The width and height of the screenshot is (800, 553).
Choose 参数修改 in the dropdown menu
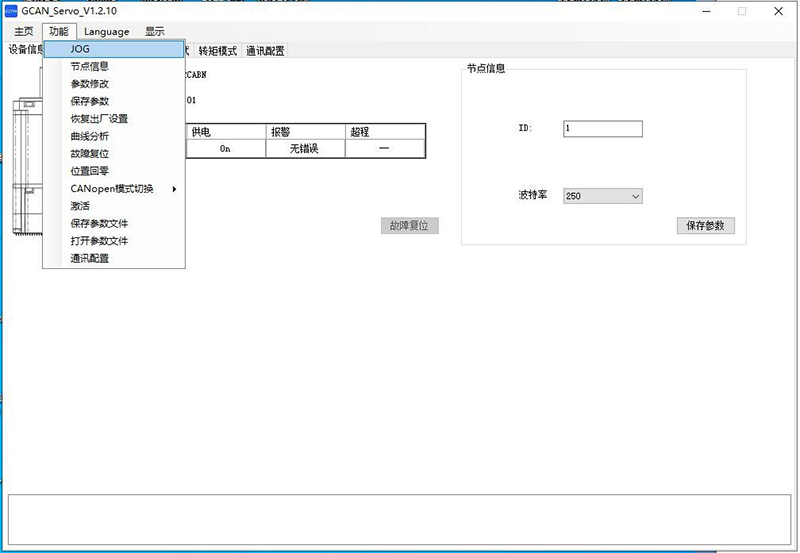89,84
